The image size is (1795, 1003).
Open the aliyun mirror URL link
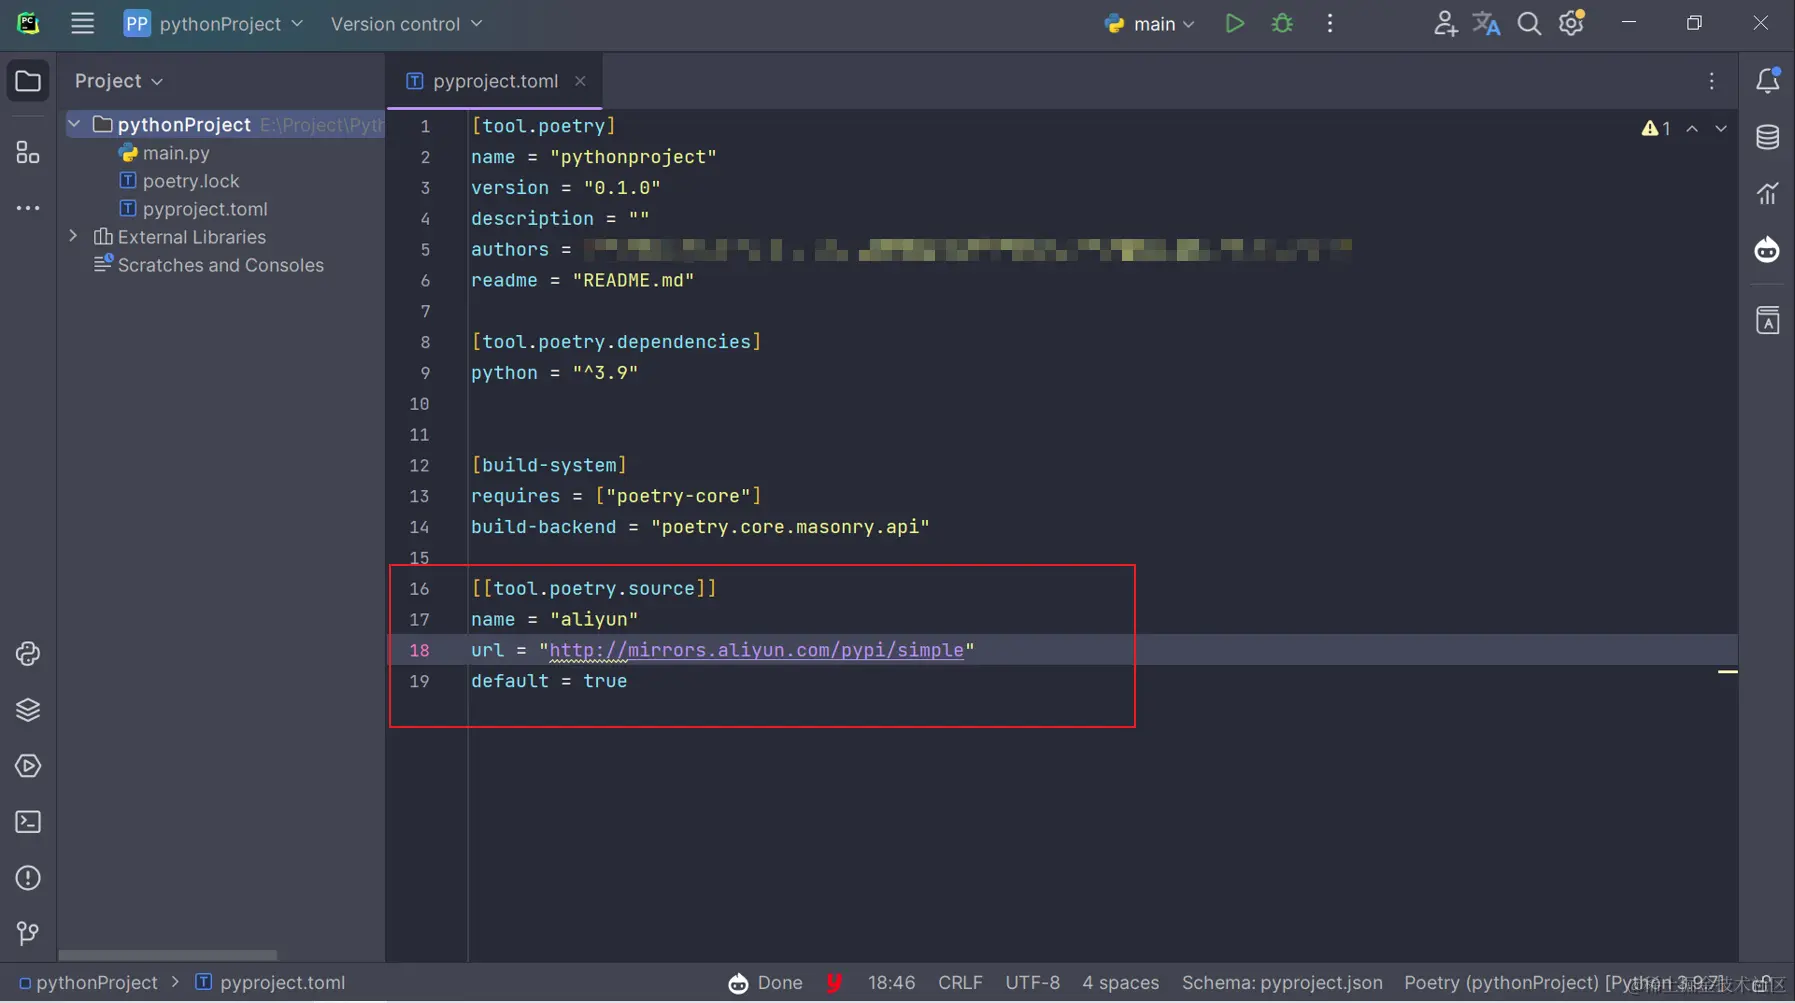pos(756,650)
